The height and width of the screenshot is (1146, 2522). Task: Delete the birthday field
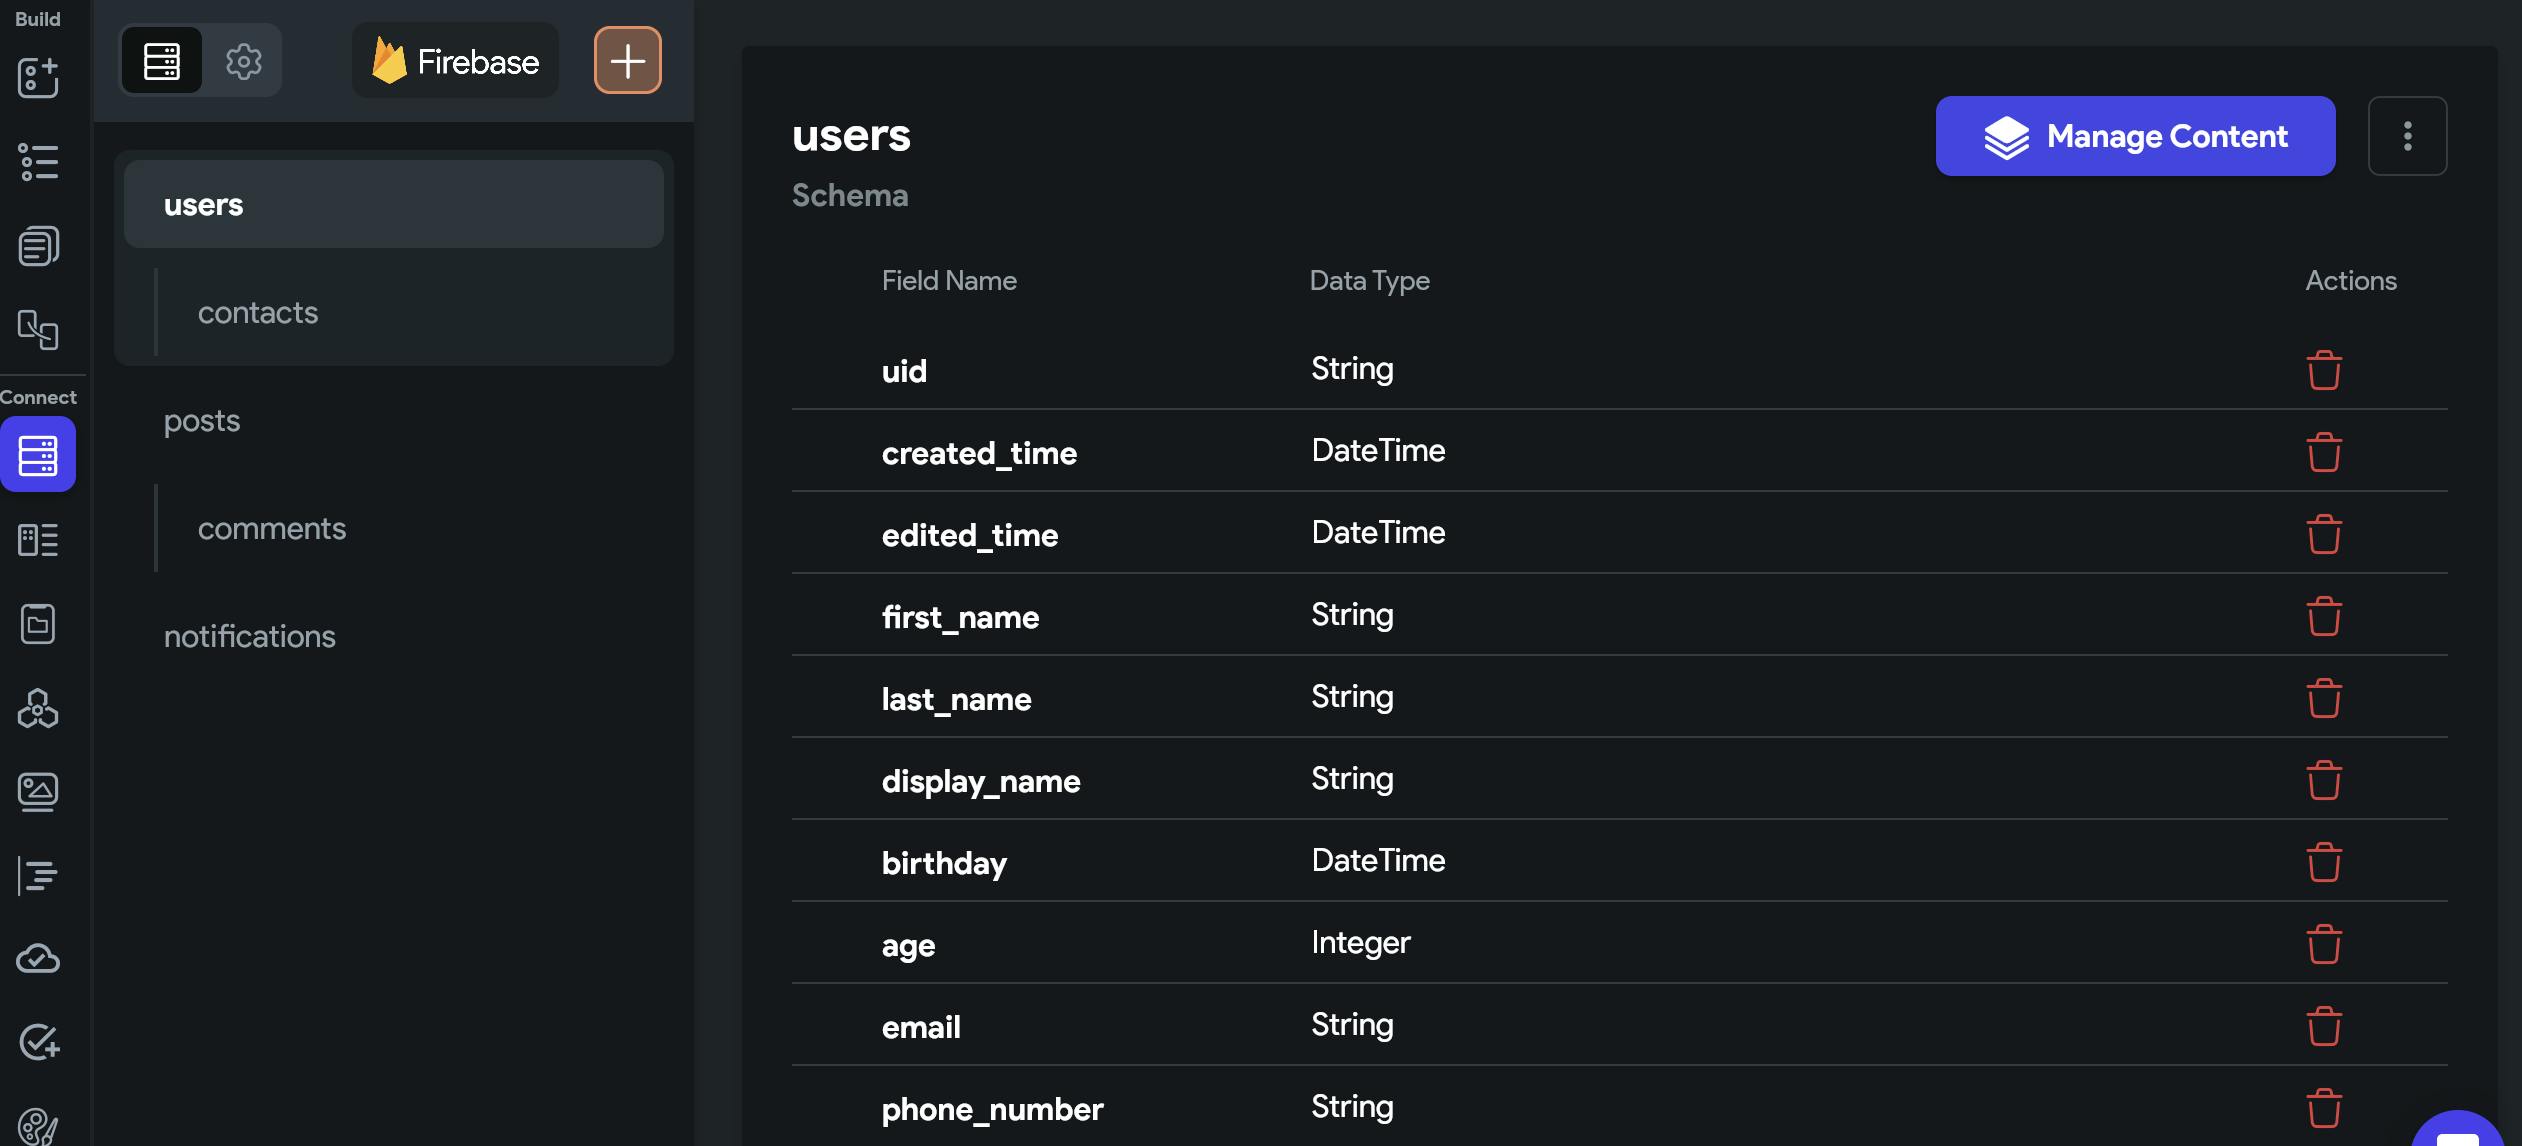coord(2323,862)
